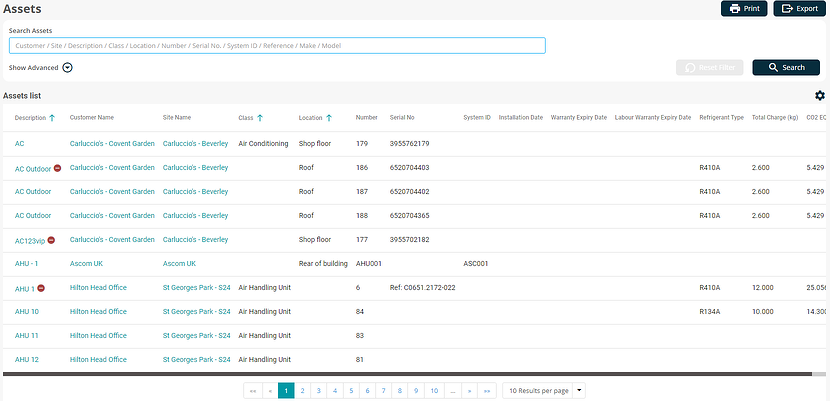This screenshot has width=830, height=401.
Task: Open AC Outdoor asset numbered 188
Action: [x=33, y=215]
